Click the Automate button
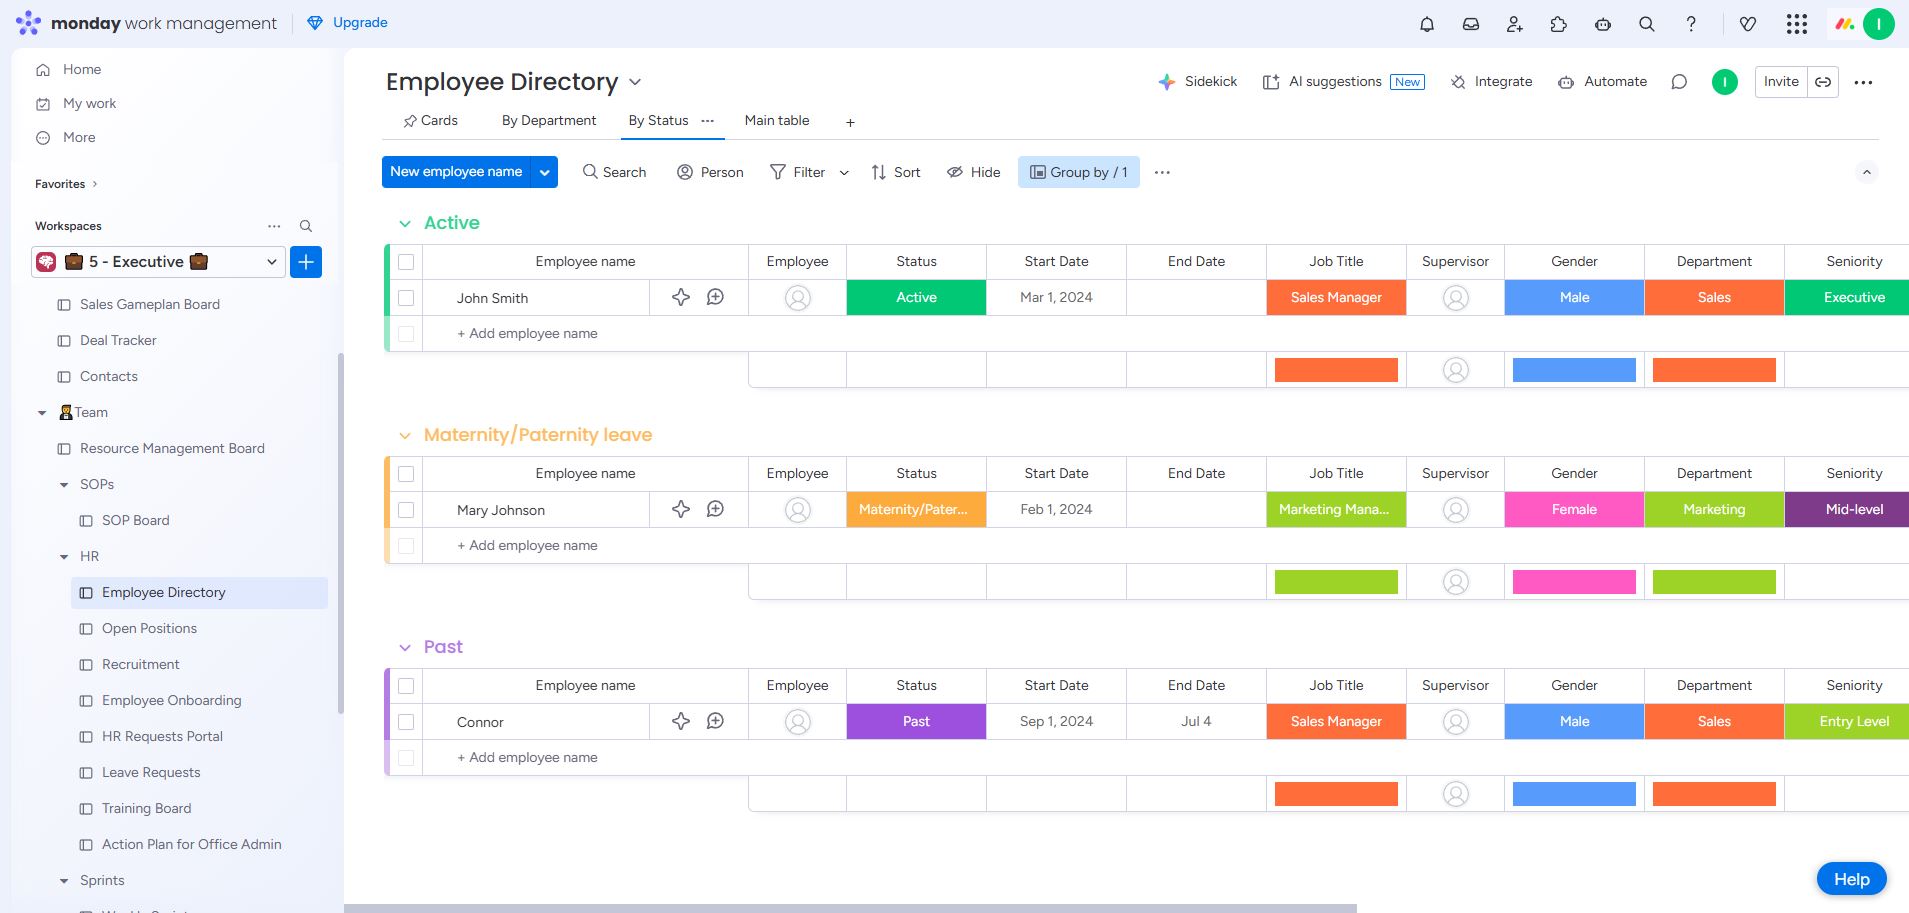 coord(1602,82)
